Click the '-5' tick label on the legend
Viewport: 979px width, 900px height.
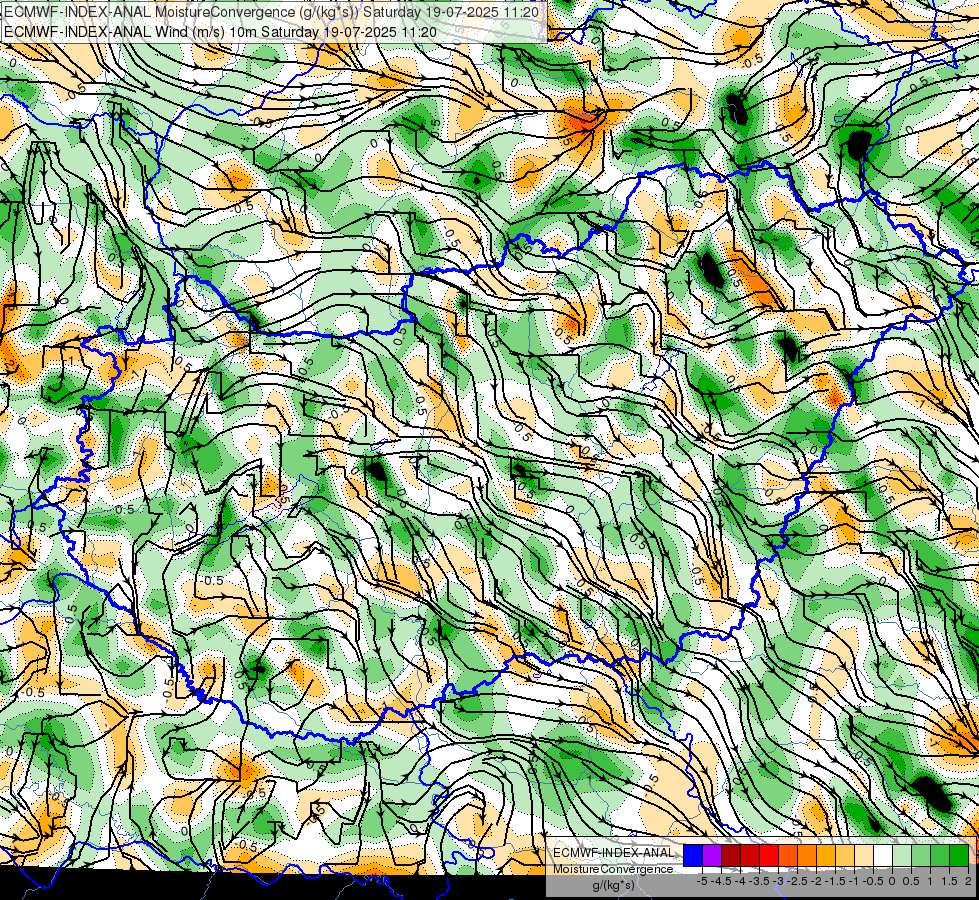(702, 881)
